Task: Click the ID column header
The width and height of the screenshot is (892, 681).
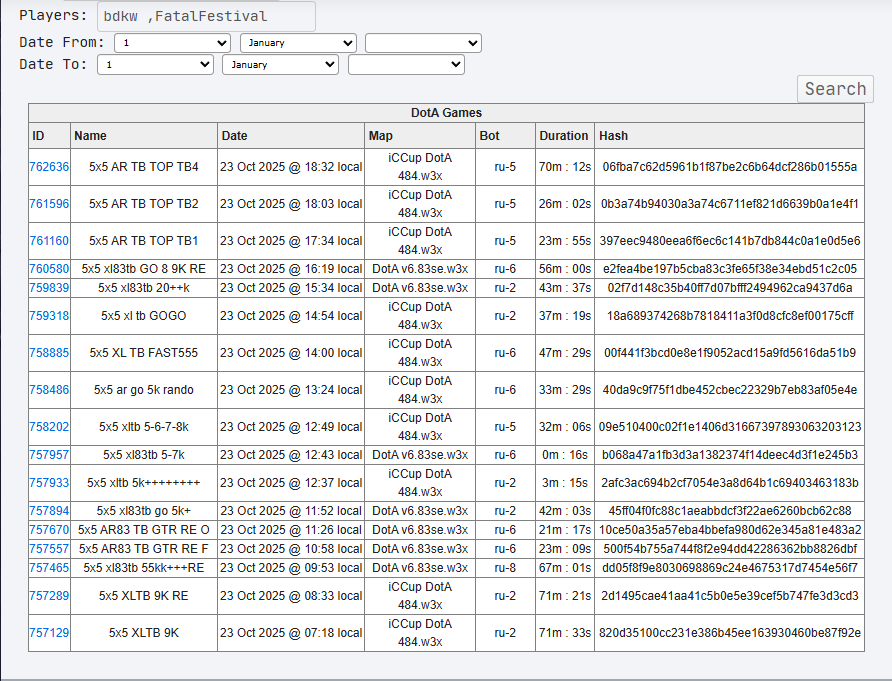Action: [x=49, y=135]
